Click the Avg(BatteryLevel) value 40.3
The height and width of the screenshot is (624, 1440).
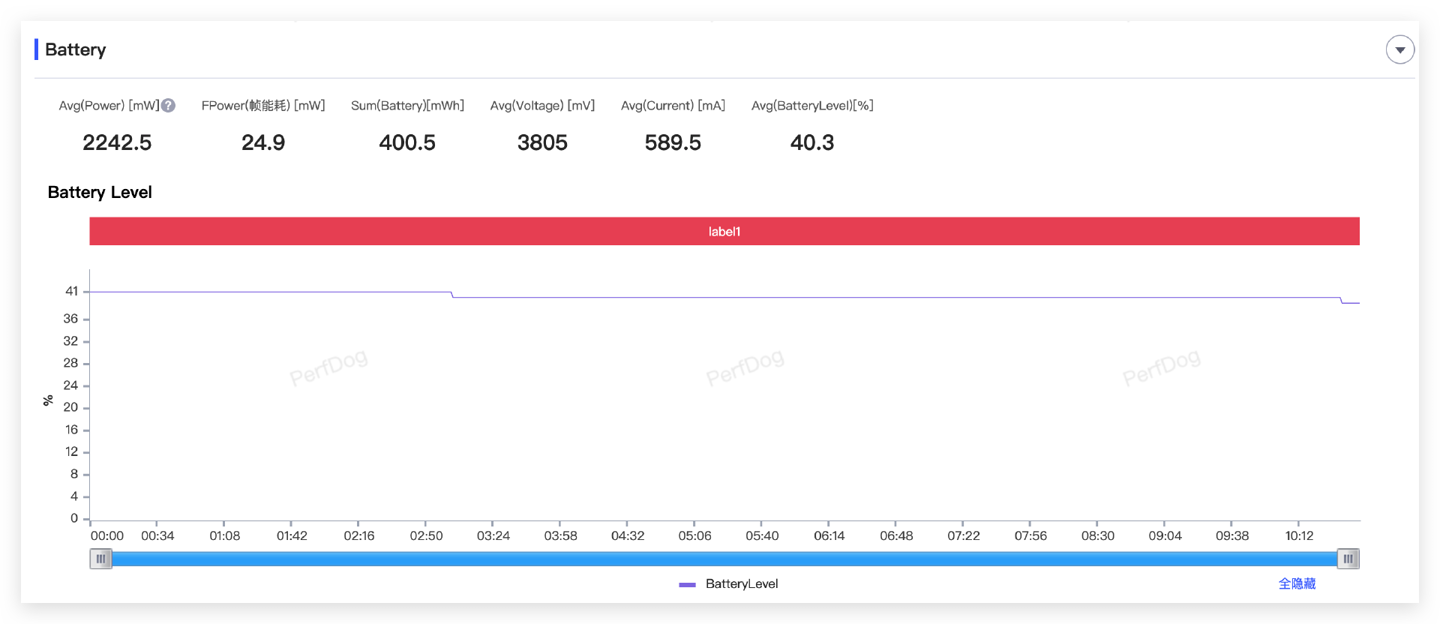pyautogui.click(x=812, y=143)
